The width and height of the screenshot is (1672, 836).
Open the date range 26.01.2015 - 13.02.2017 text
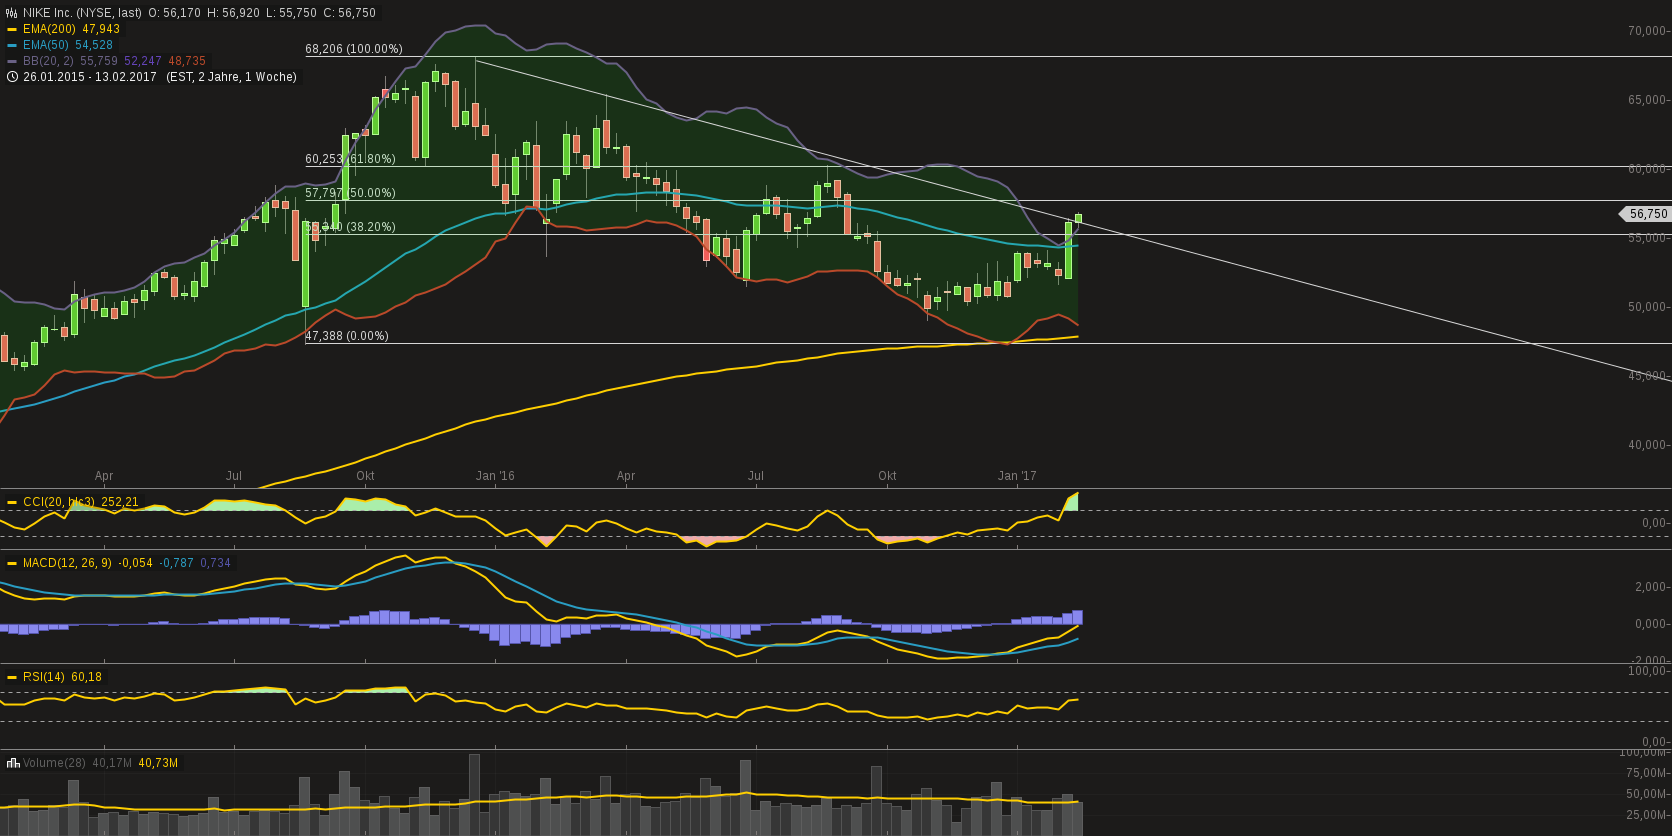click(x=90, y=77)
